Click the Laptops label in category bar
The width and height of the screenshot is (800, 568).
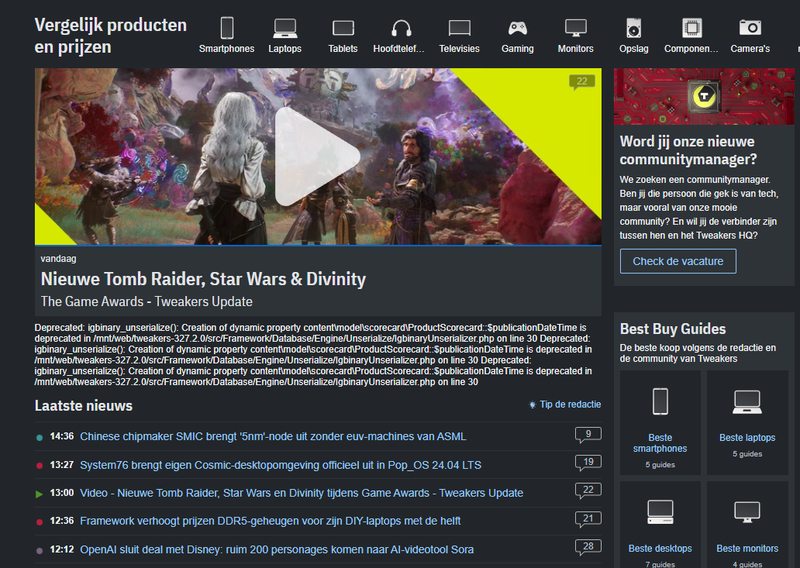pos(285,48)
